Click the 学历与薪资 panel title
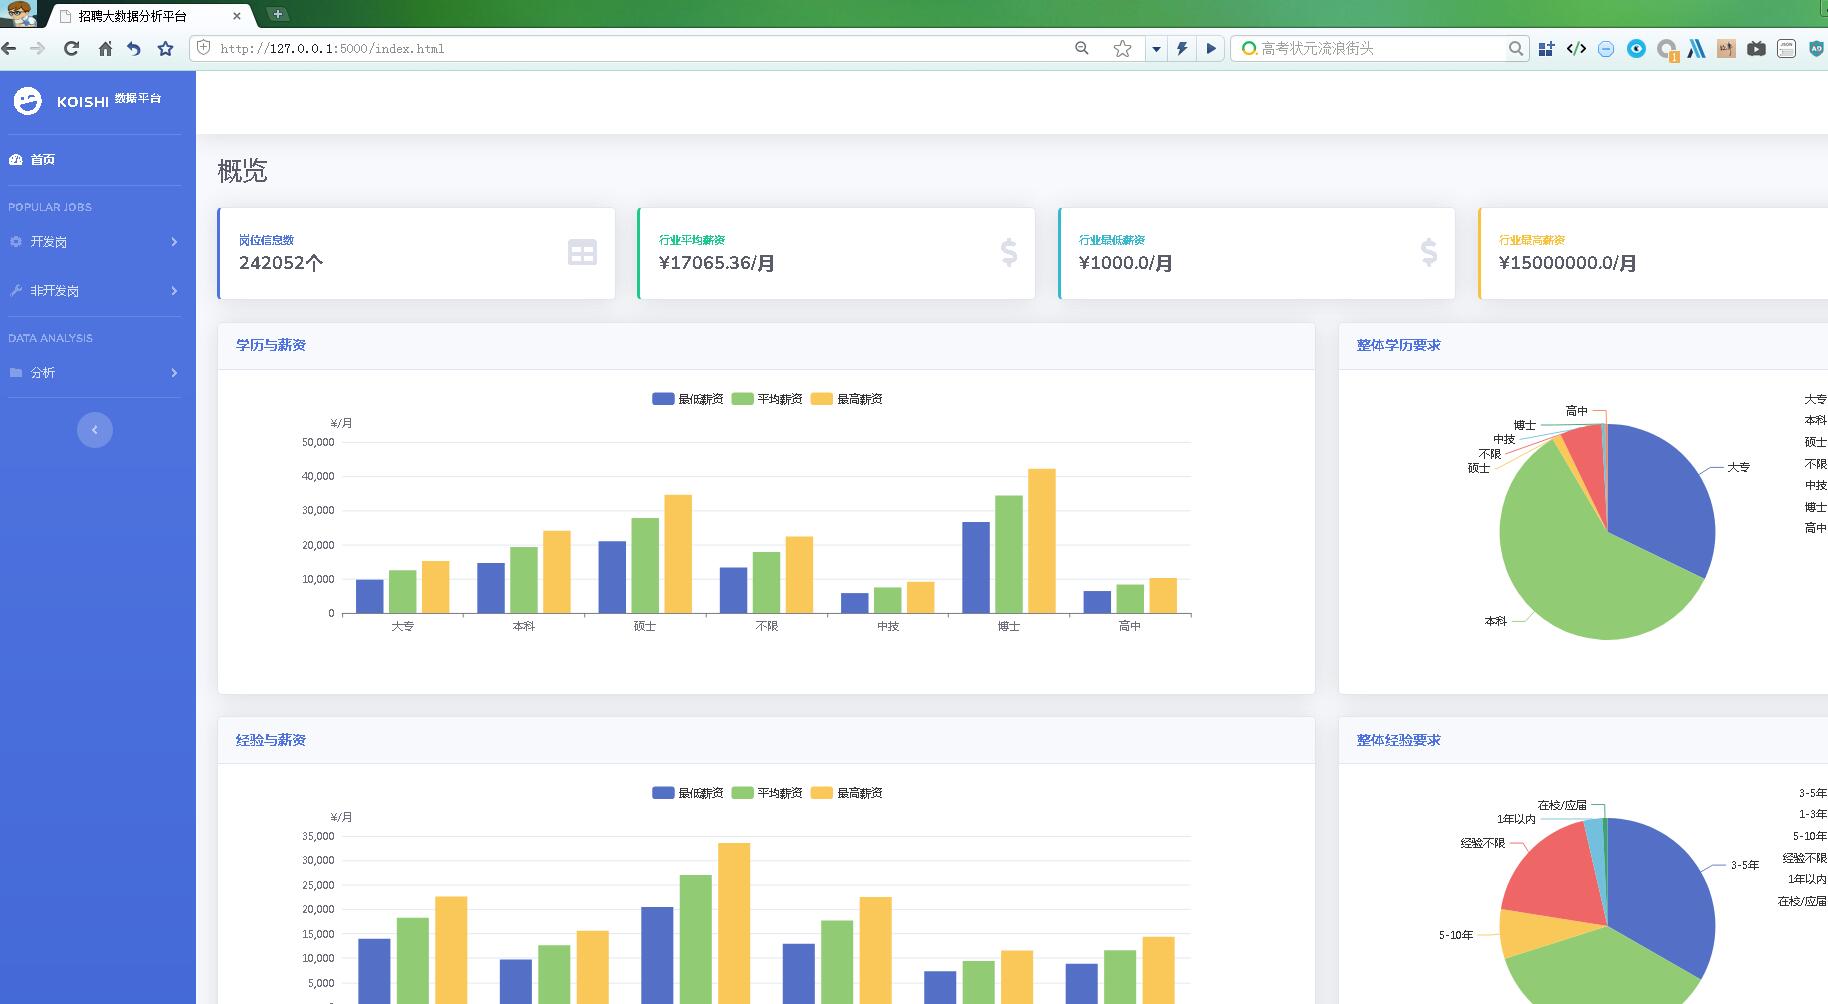Screen dimensions: 1828x1004 point(271,345)
